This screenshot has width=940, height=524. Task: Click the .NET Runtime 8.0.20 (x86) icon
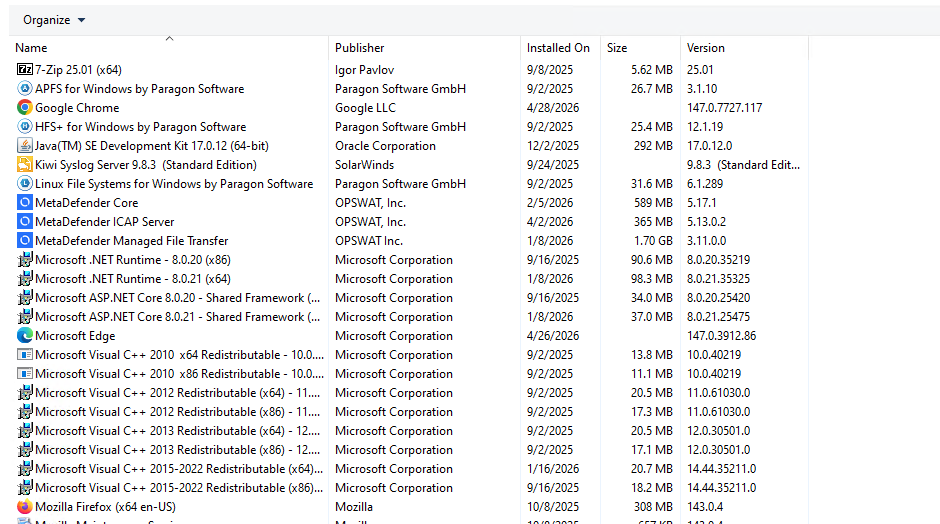click(x=25, y=260)
